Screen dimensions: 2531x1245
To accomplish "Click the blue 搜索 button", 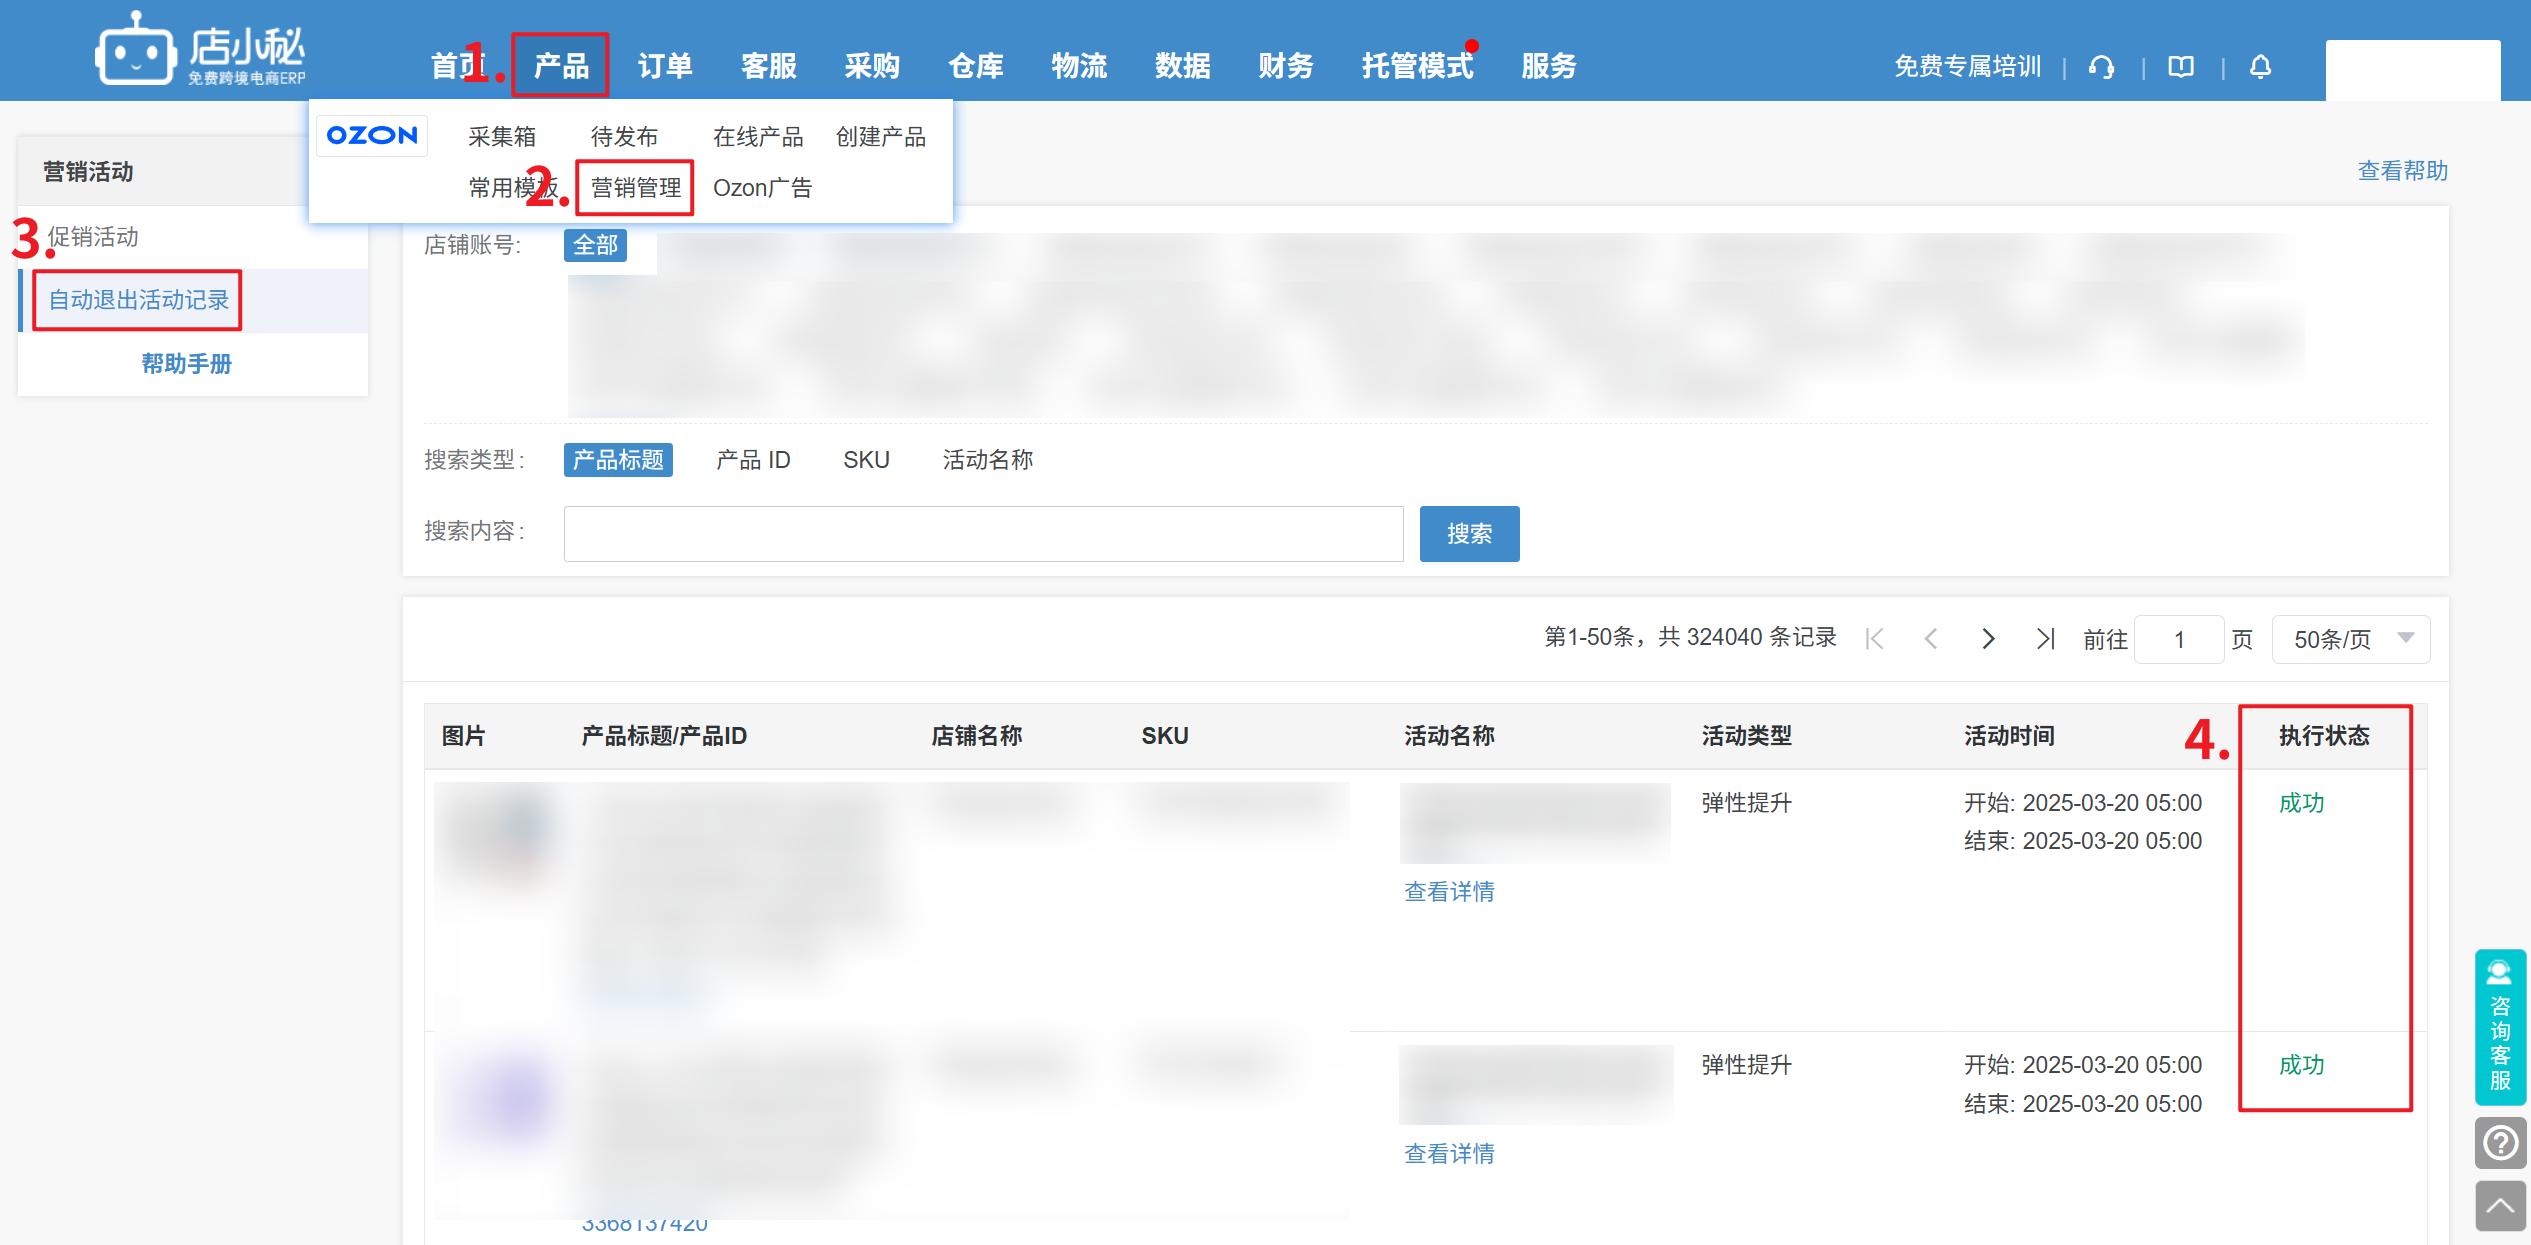I will tap(1469, 534).
